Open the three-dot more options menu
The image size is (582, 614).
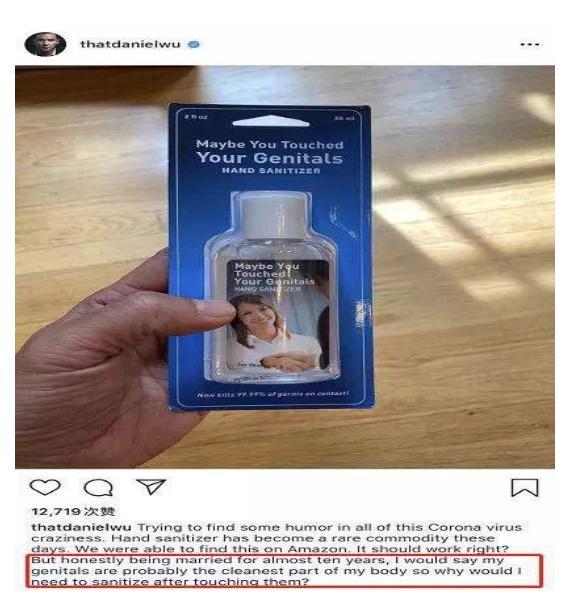point(530,44)
